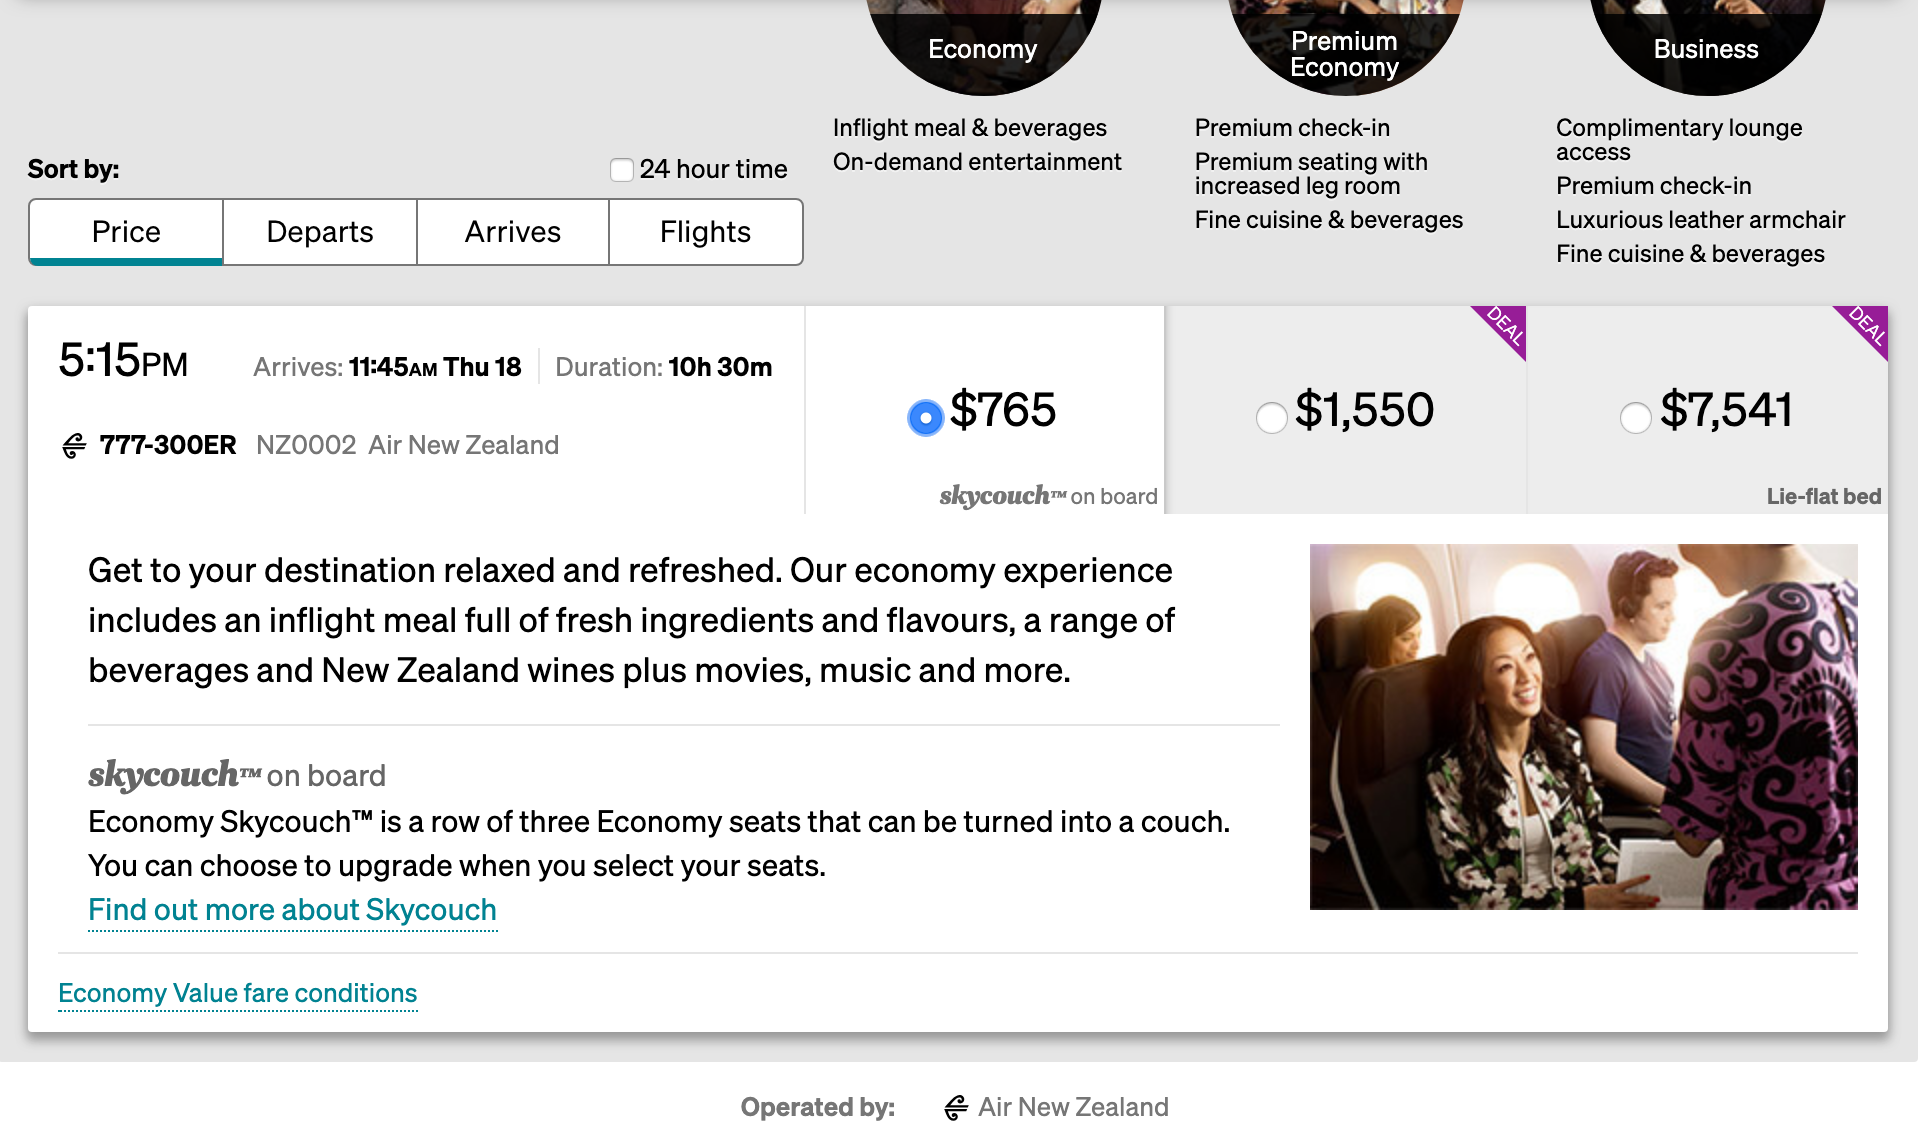Click the Economy cabin circle image

983,45
